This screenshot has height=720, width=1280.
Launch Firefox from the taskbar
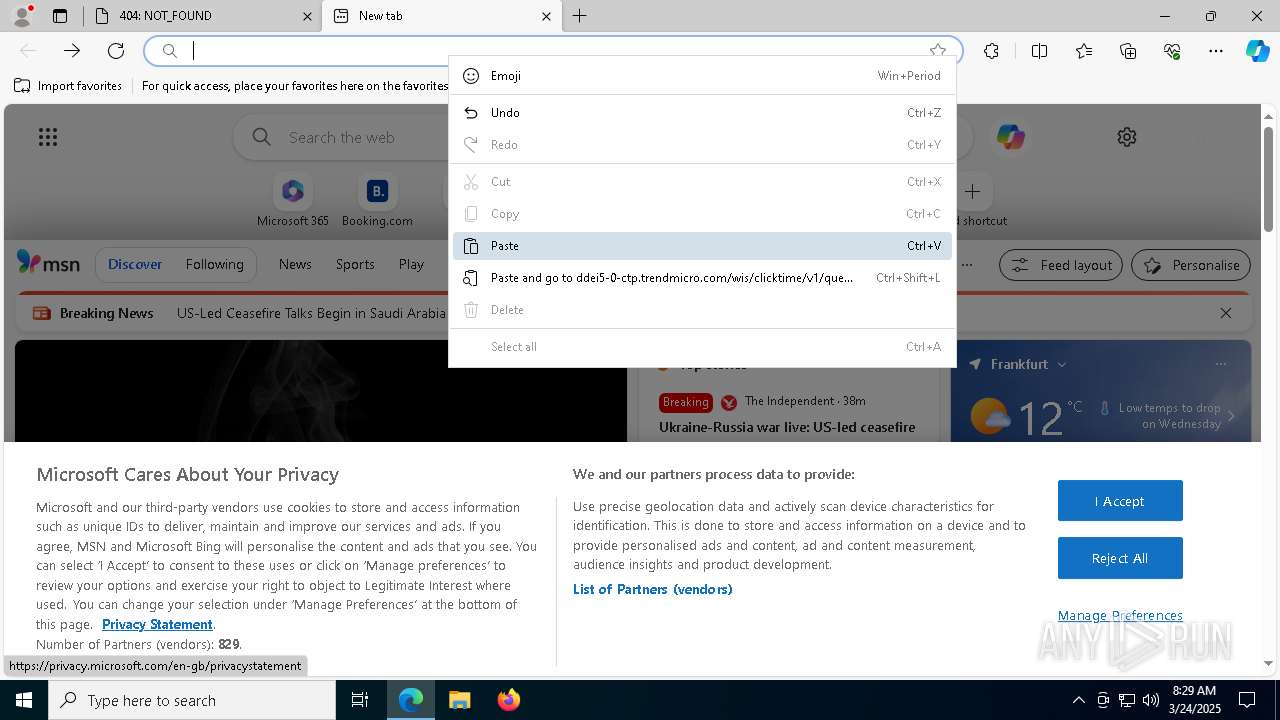coord(508,700)
